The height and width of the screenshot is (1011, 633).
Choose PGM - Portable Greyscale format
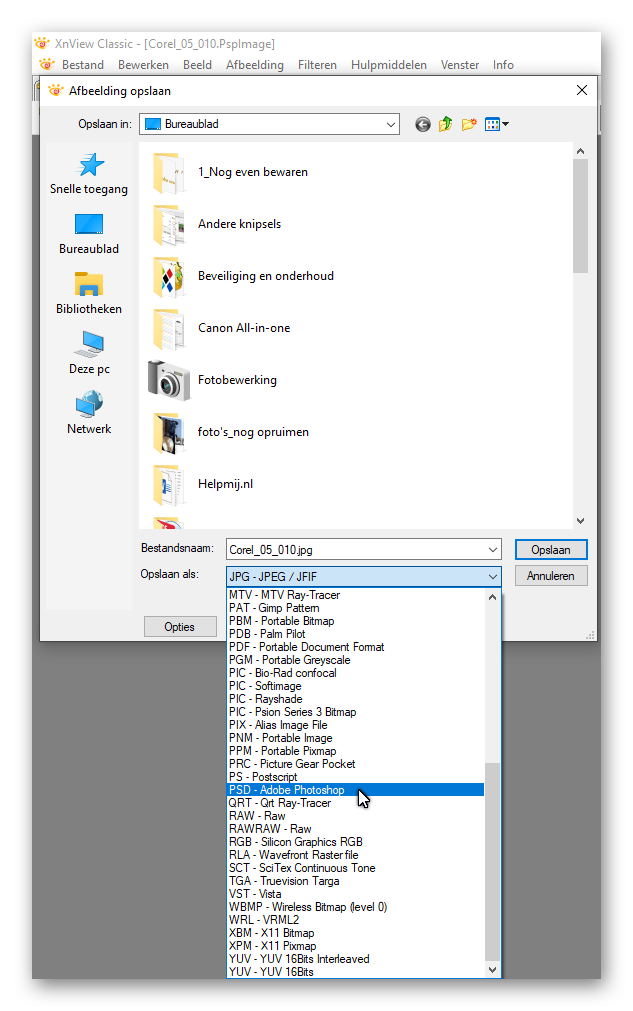click(356, 660)
